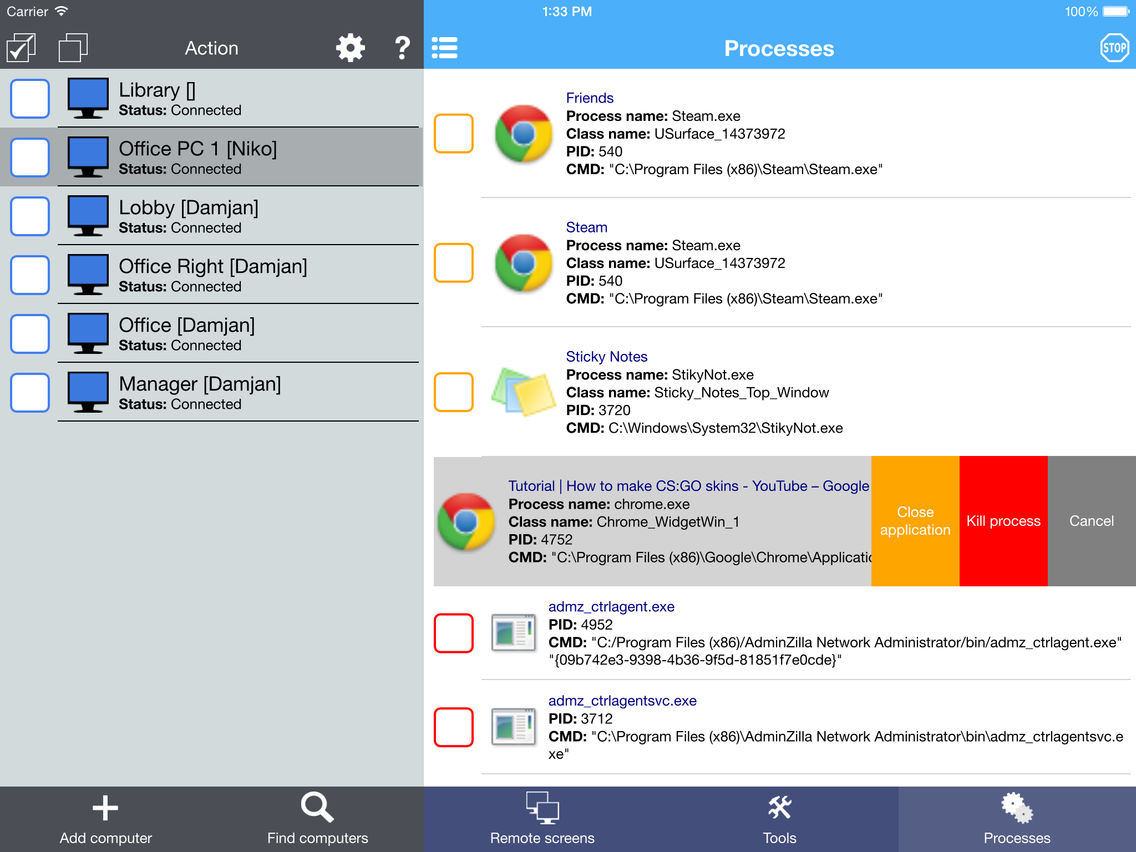Switch to the Remote screens tab
This screenshot has width=1136, height=852.
point(542,819)
